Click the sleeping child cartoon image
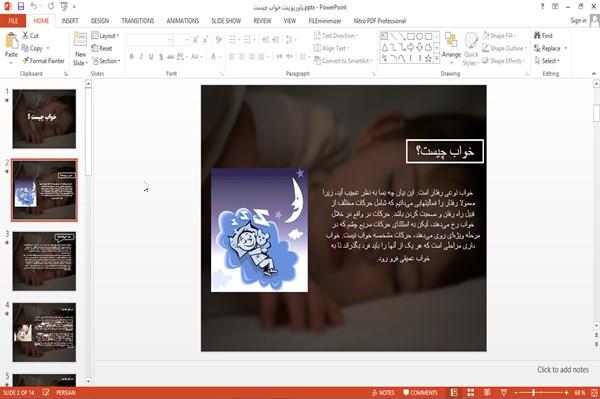The width and height of the screenshot is (600, 399). point(259,230)
